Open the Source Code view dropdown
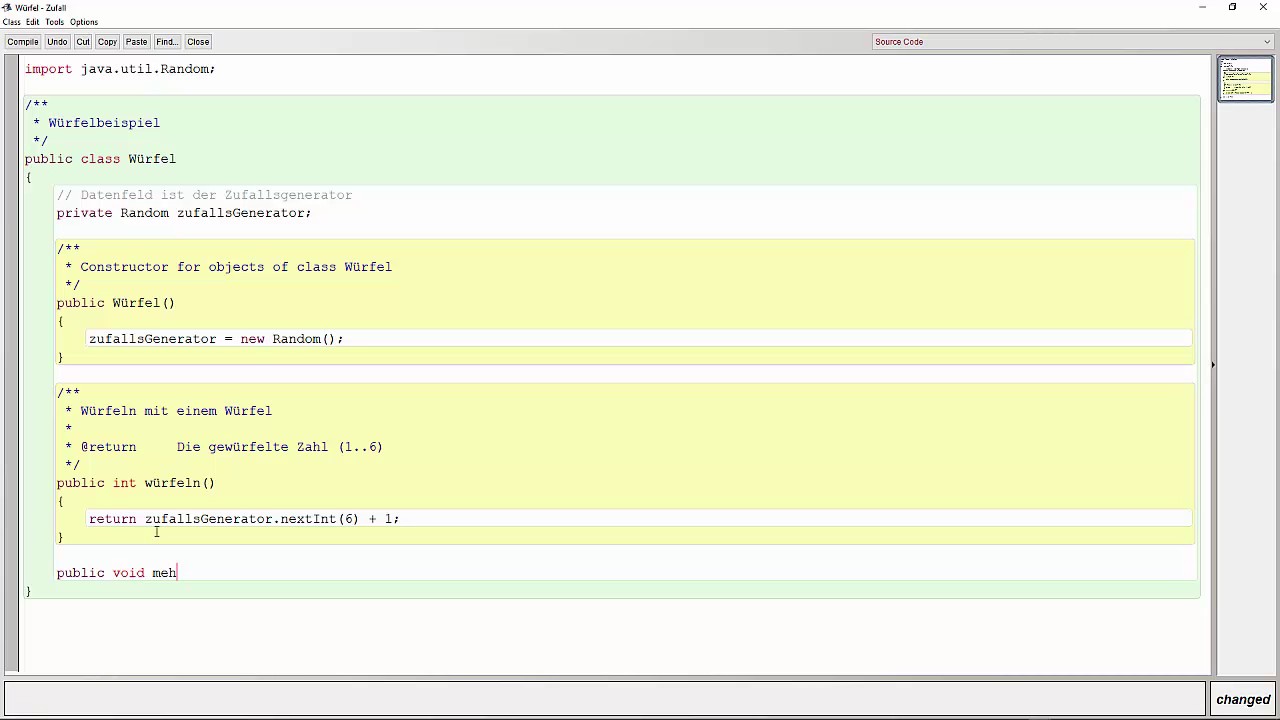The width and height of the screenshot is (1280, 720). click(x=1074, y=42)
